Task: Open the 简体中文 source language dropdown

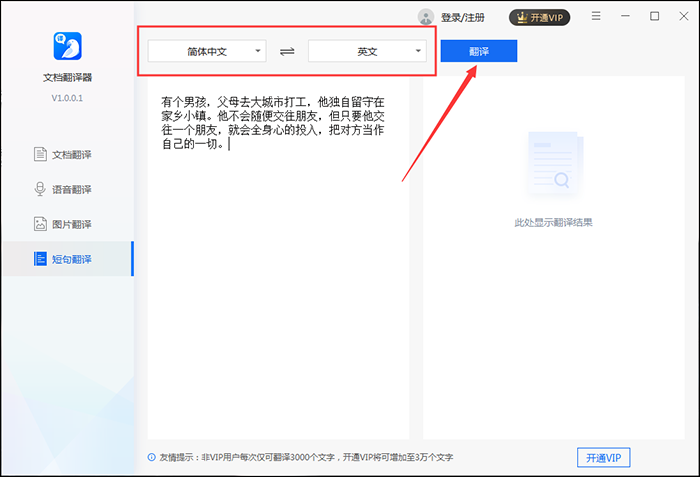Action: pos(207,51)
